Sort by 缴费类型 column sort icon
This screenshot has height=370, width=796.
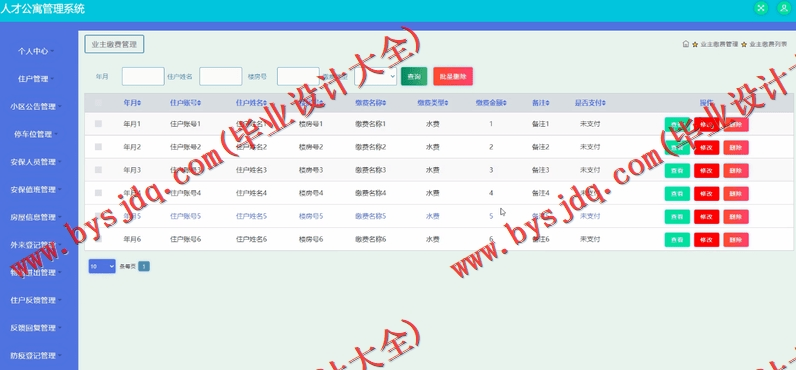point(447,103)
